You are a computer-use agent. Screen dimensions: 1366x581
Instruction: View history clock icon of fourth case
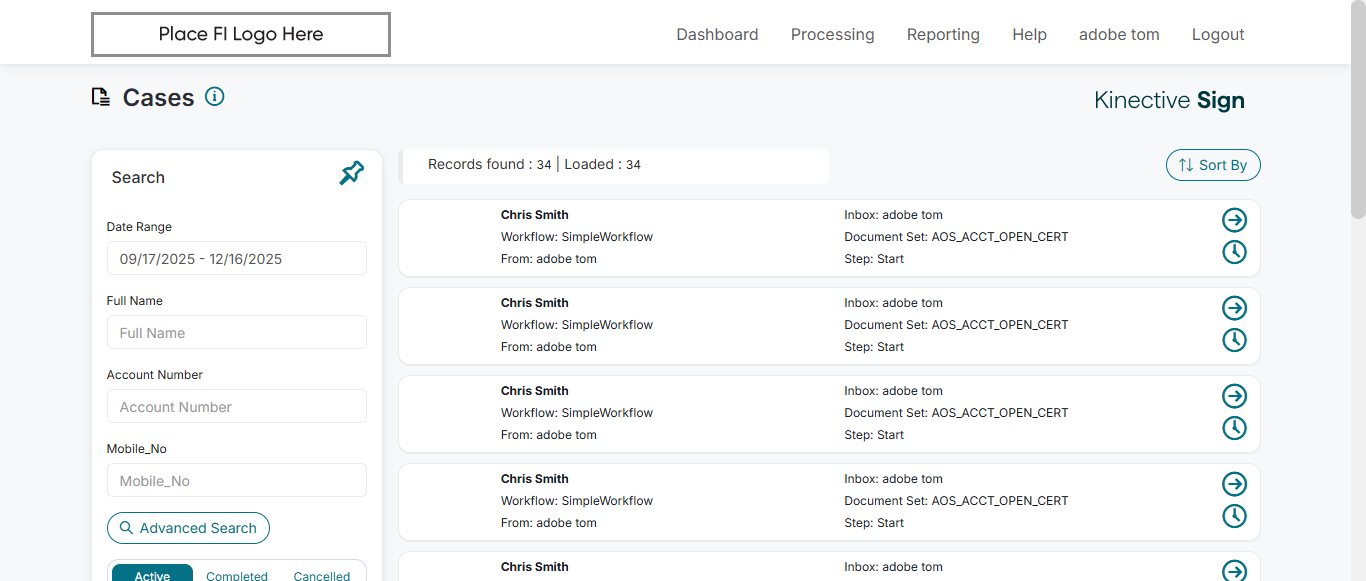[1234, 516]
